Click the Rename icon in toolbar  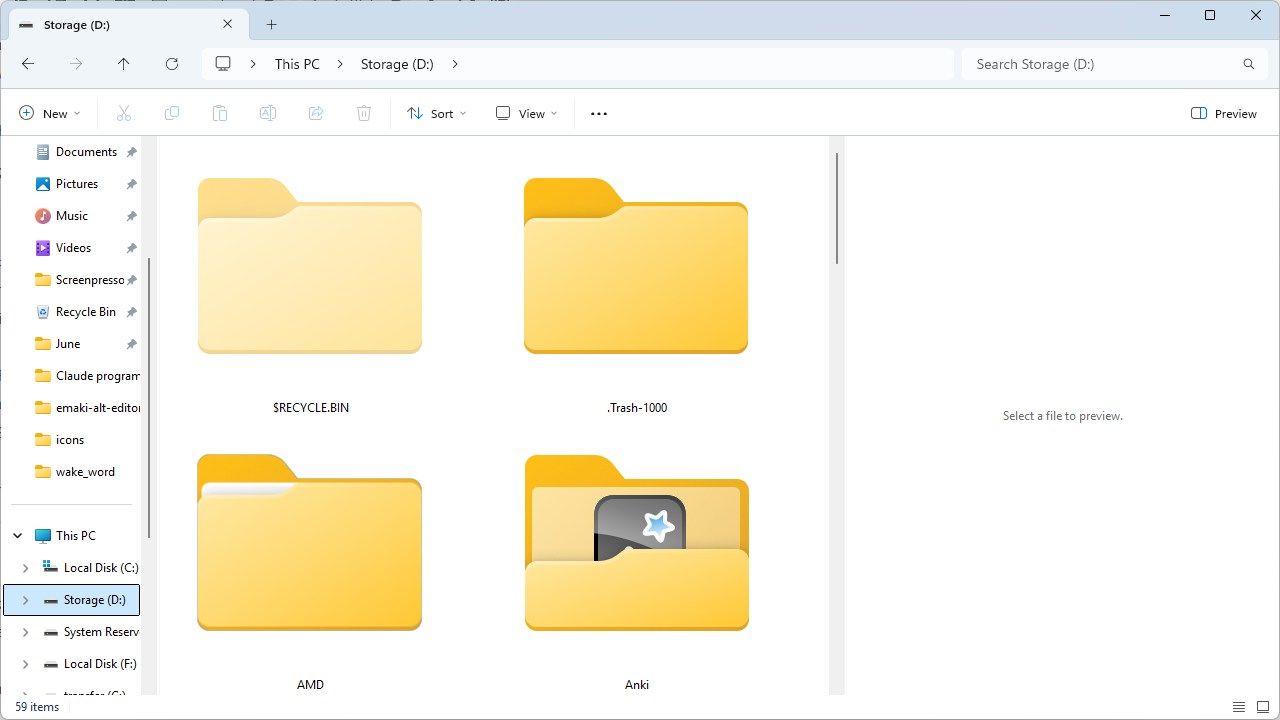[x=268, y=114]
